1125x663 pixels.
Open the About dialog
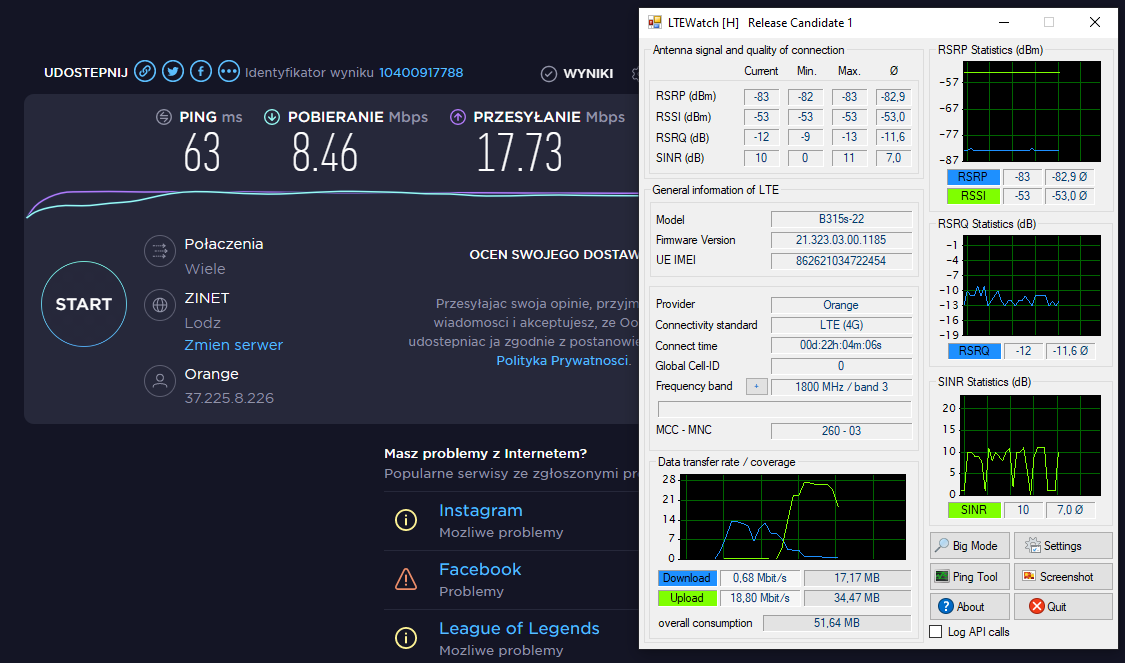click(x=969, y=607)
